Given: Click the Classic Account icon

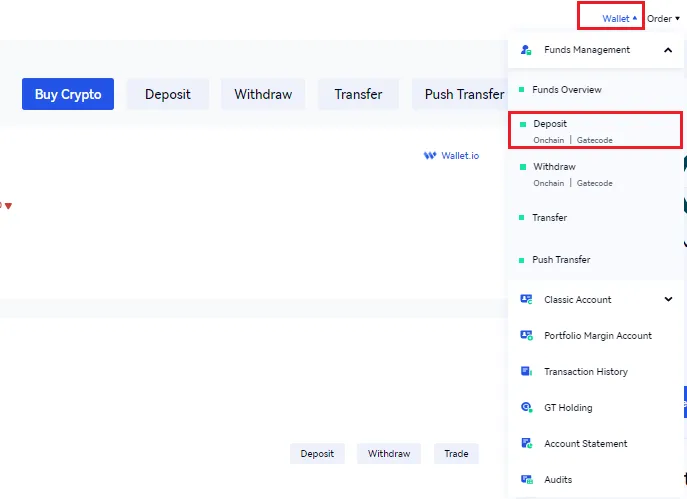Looking at the screenshot, I should click(x=526, y=299).
